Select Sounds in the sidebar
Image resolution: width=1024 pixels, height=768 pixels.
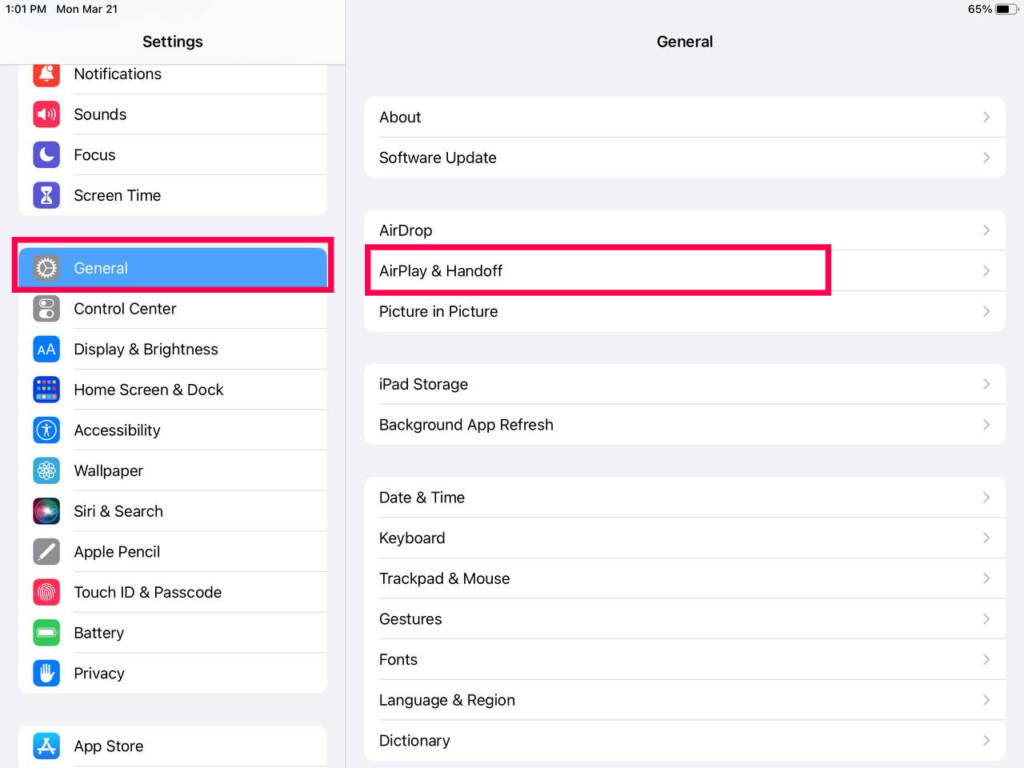172,114
